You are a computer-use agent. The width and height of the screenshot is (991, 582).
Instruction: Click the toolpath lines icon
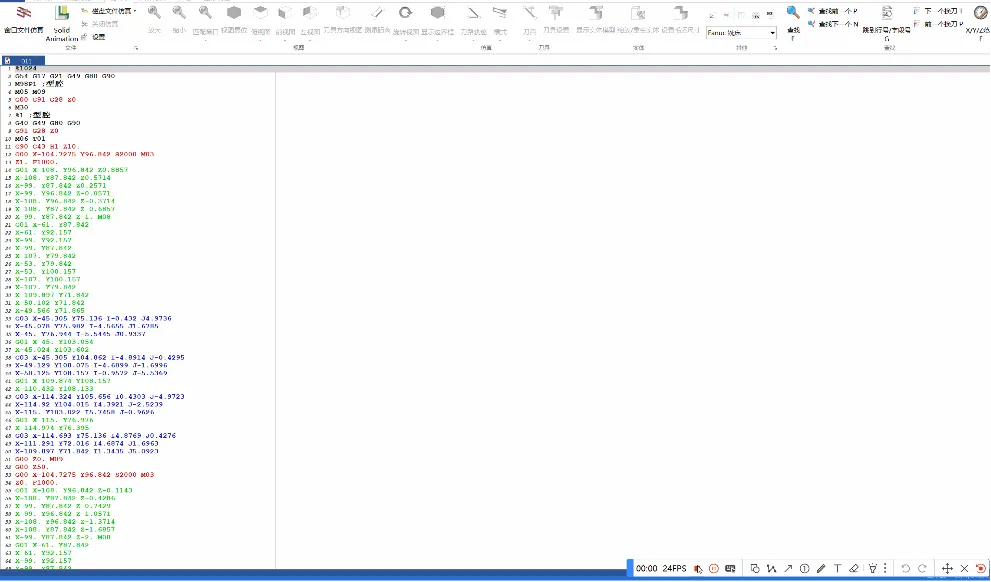pyautogui.click(x=473, y=12)
